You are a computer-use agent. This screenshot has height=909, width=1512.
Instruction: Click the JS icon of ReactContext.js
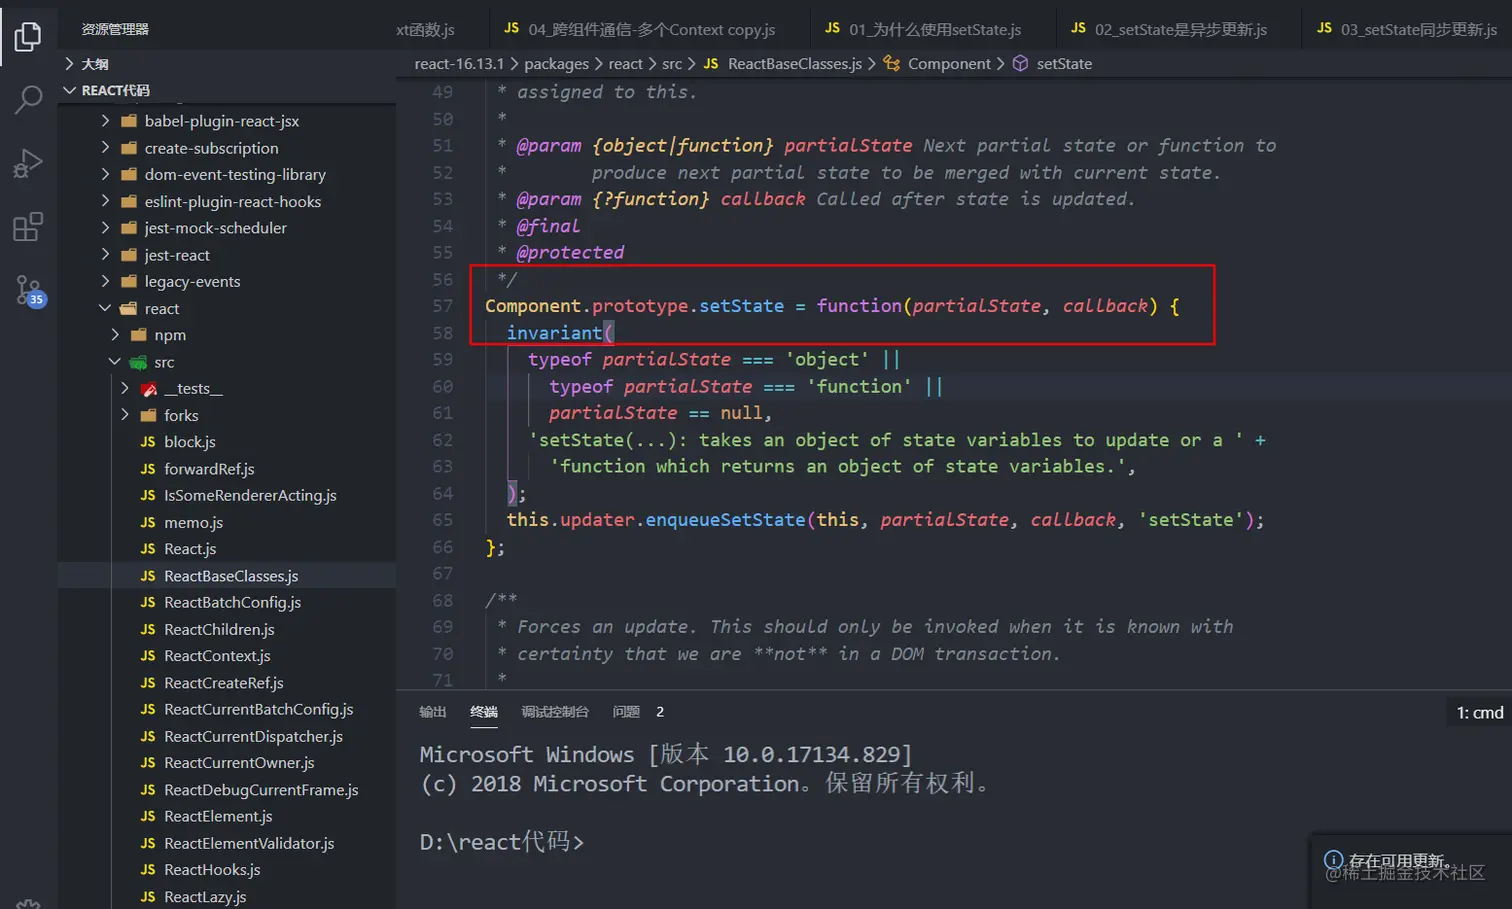click(x=148, y=656)
